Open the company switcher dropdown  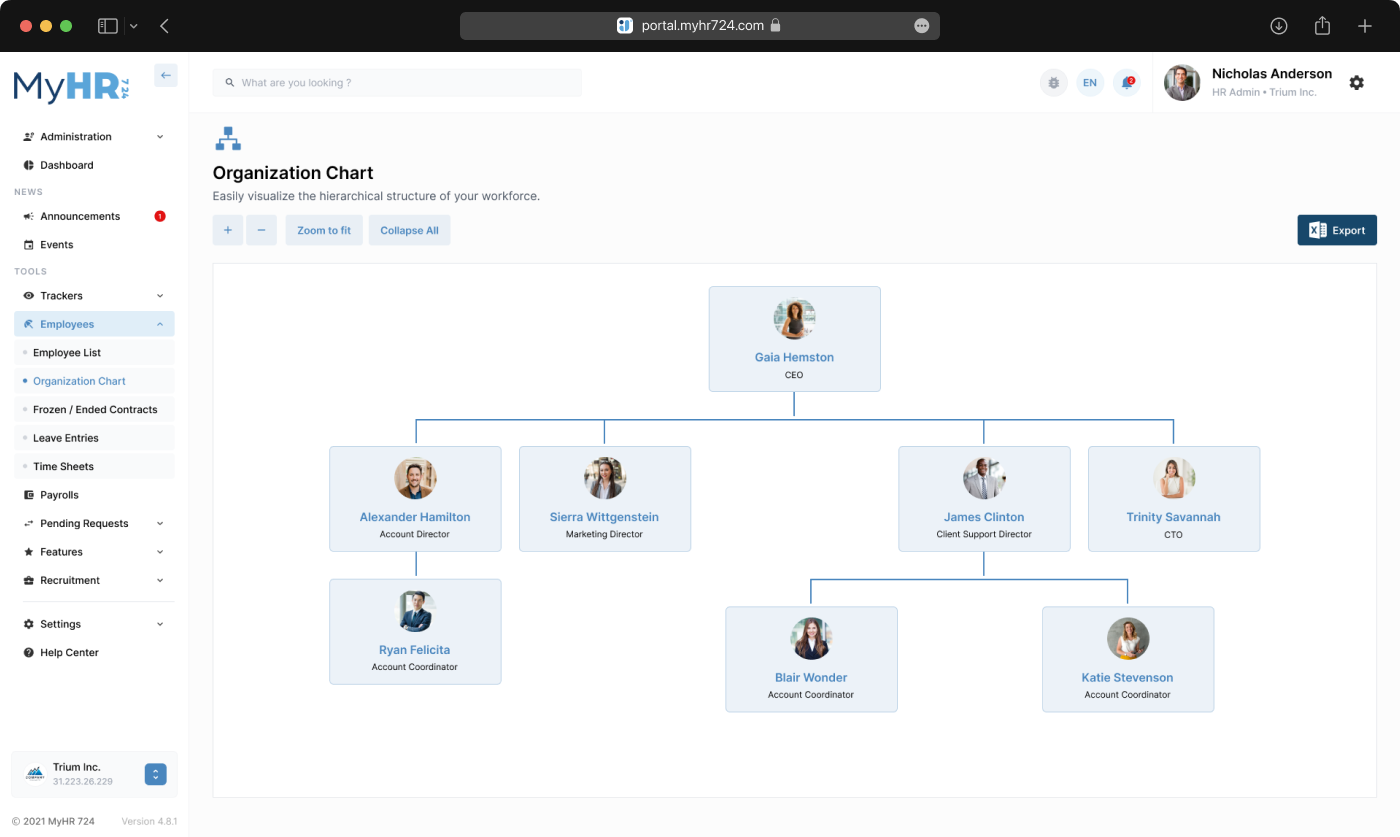click(155, 774)
